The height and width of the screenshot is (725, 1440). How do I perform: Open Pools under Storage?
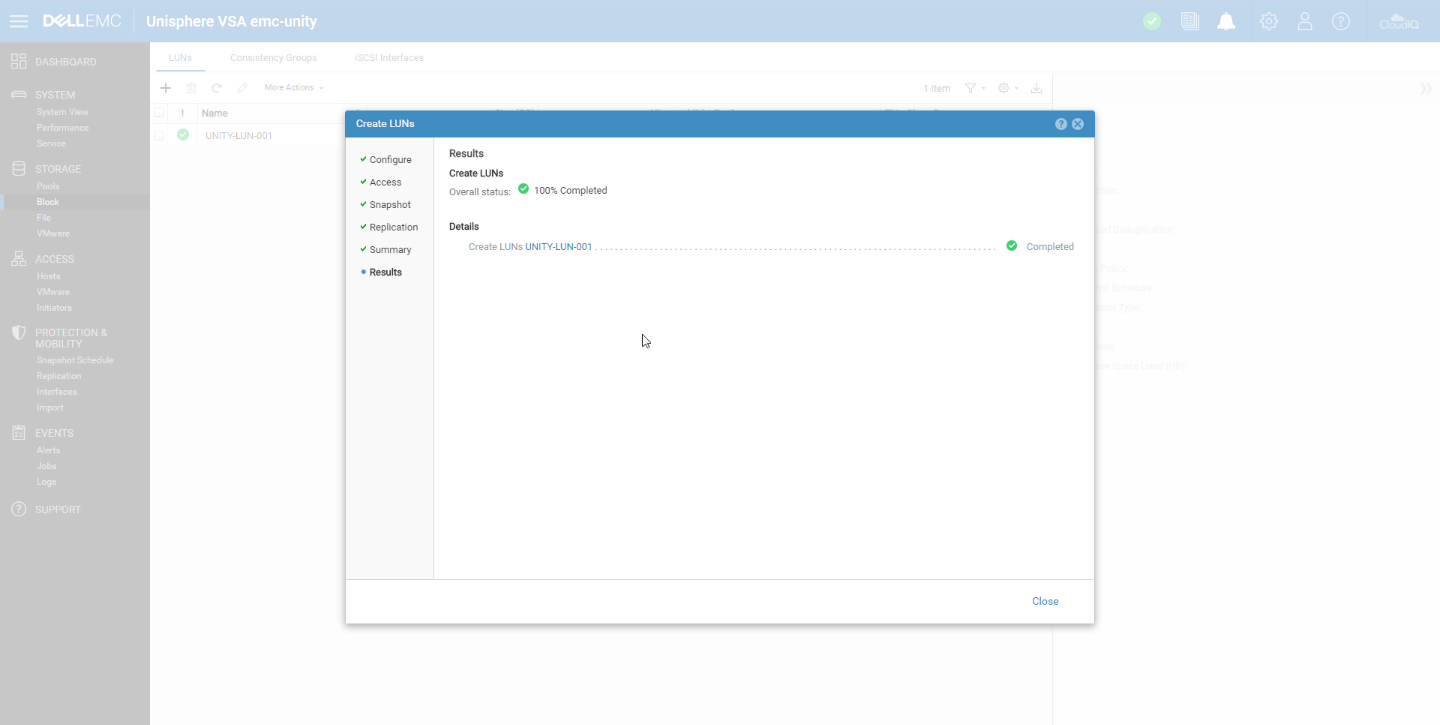tap(48, 186)
